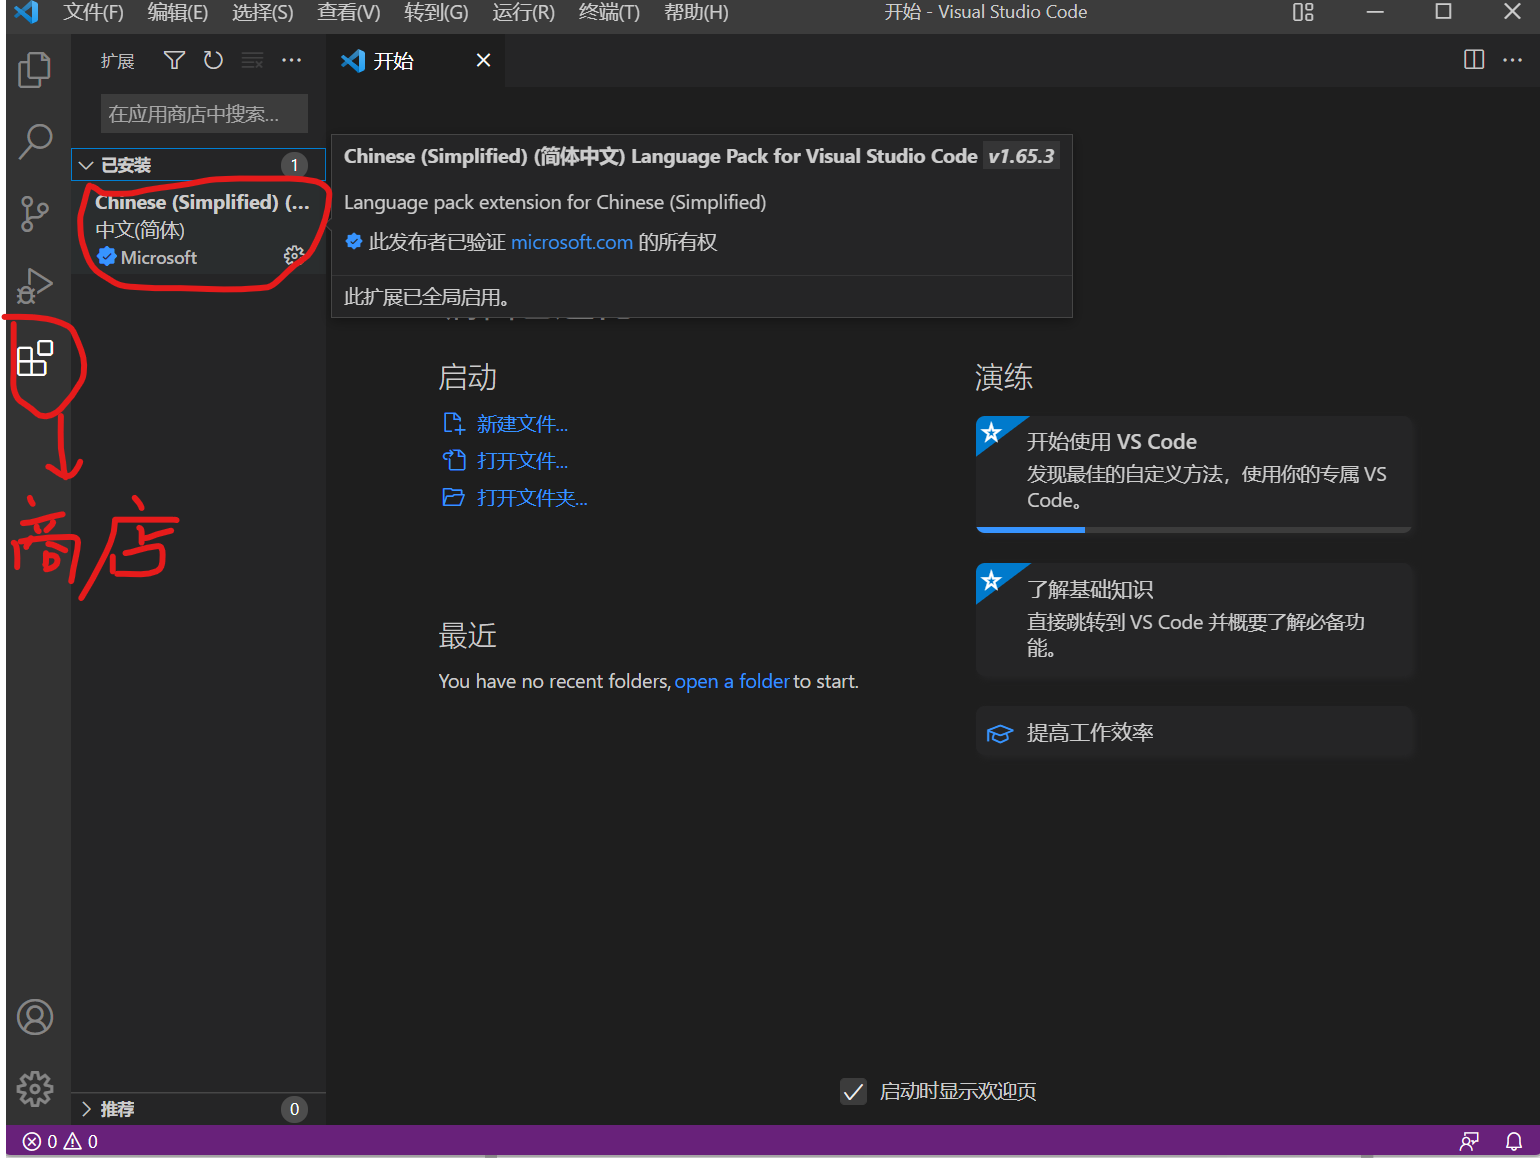
Task: Open the 运行(R) menu
Action: (x=522, y=13)
